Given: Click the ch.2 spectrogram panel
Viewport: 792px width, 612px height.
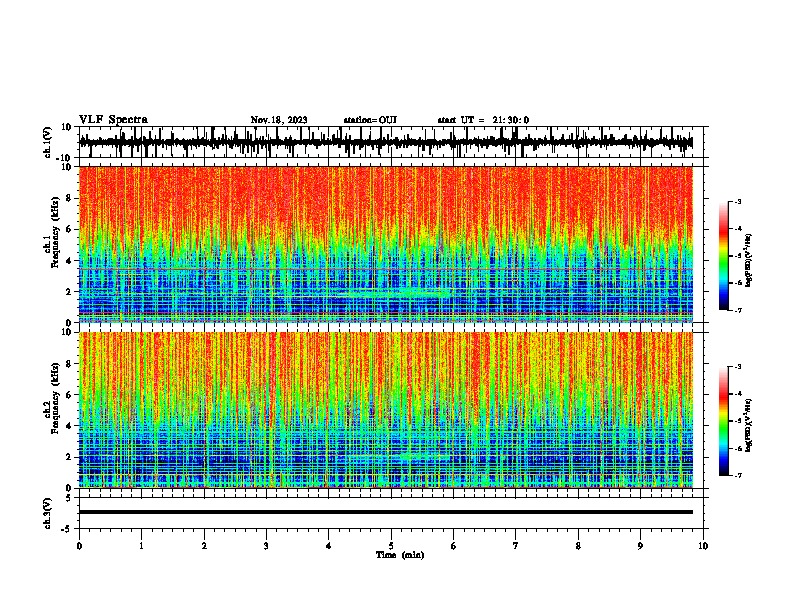Looking at the screenshot, I should click(x=385, y=410).
